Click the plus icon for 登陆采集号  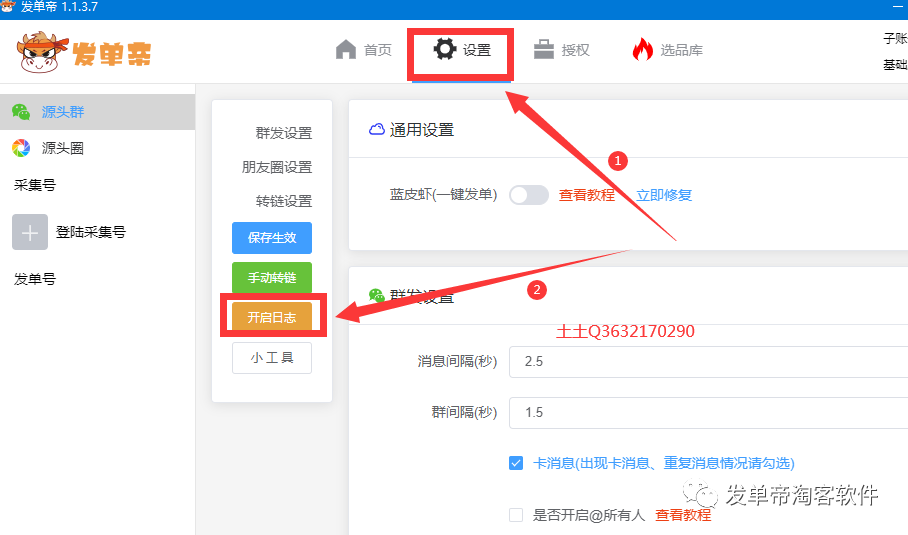coord(30,232)
